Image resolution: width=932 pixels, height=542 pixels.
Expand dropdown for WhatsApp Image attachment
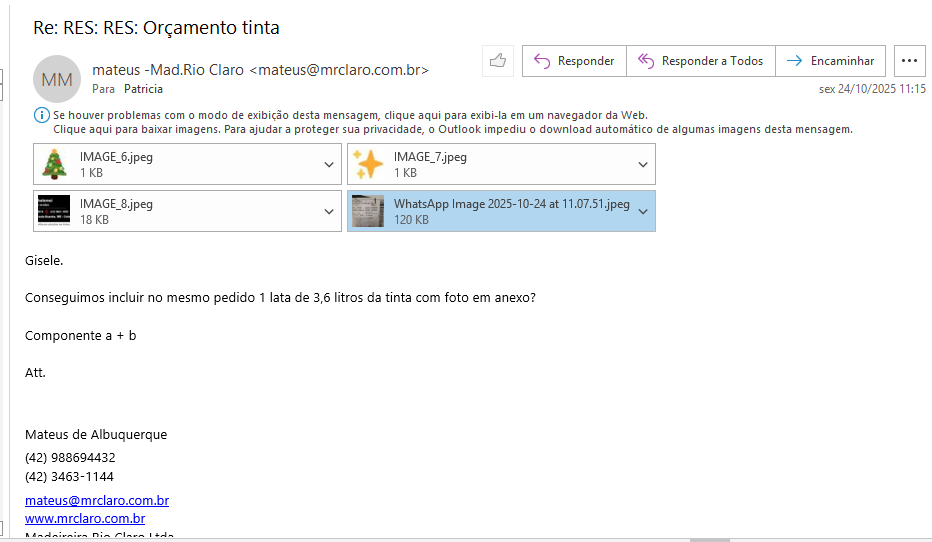[643, 212]
